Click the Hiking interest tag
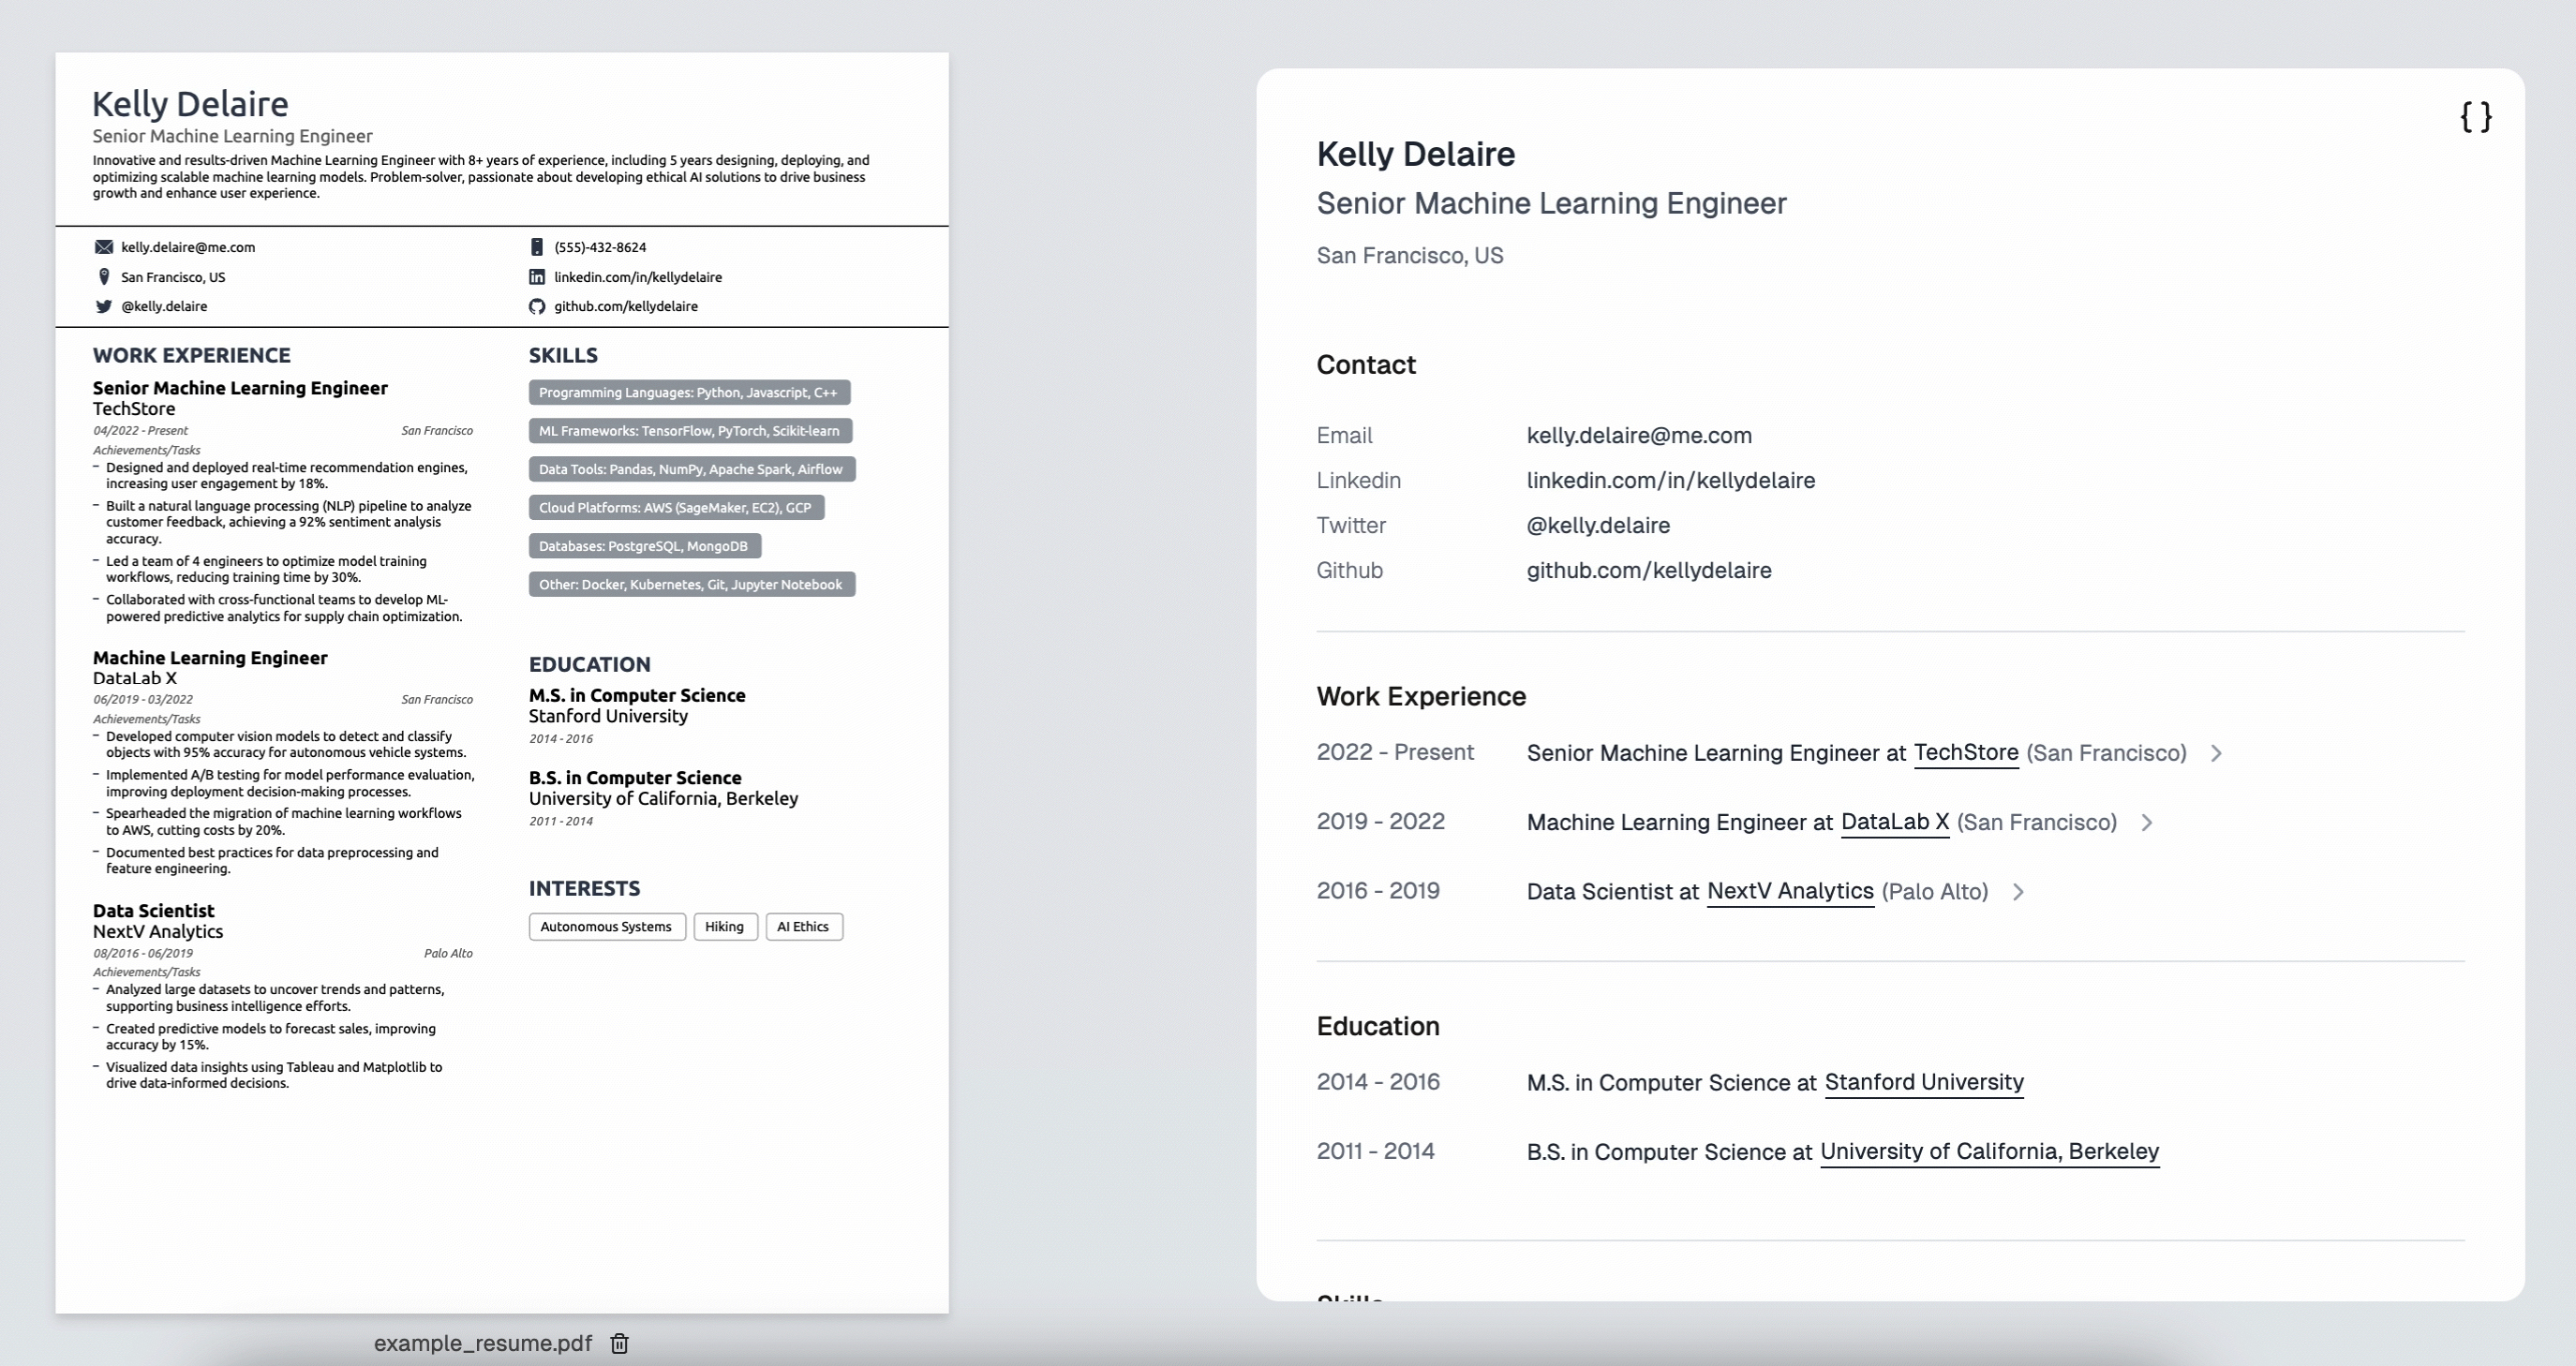Screen dimensions: 2576x1366 coord(724,927)
